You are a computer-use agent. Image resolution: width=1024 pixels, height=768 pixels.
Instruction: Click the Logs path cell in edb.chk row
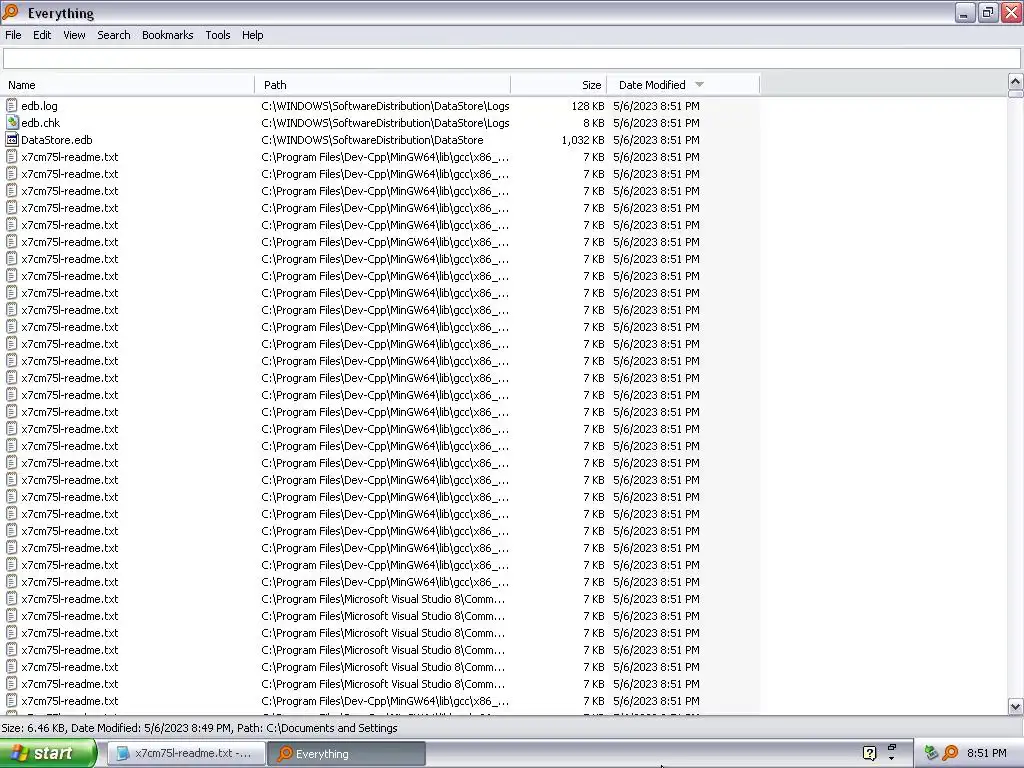(x=385, y=122)
